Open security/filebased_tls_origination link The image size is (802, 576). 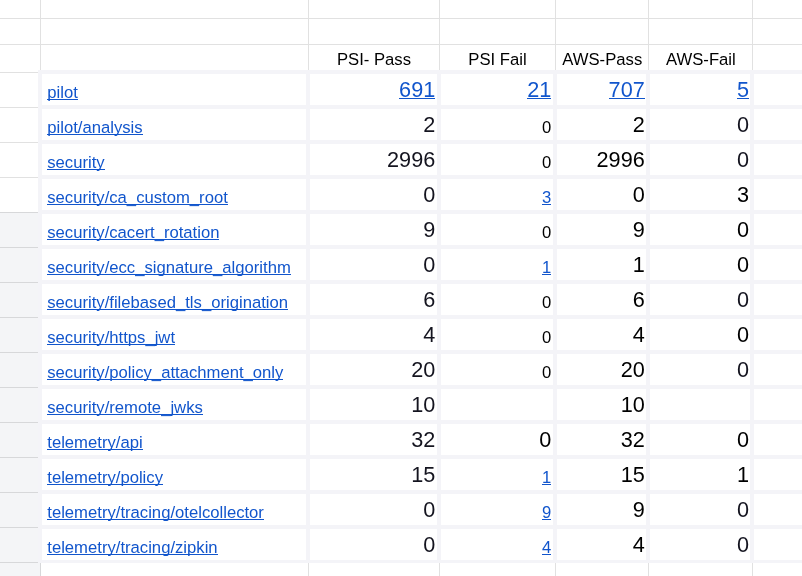pyautogui.click(x=167, y=302)
